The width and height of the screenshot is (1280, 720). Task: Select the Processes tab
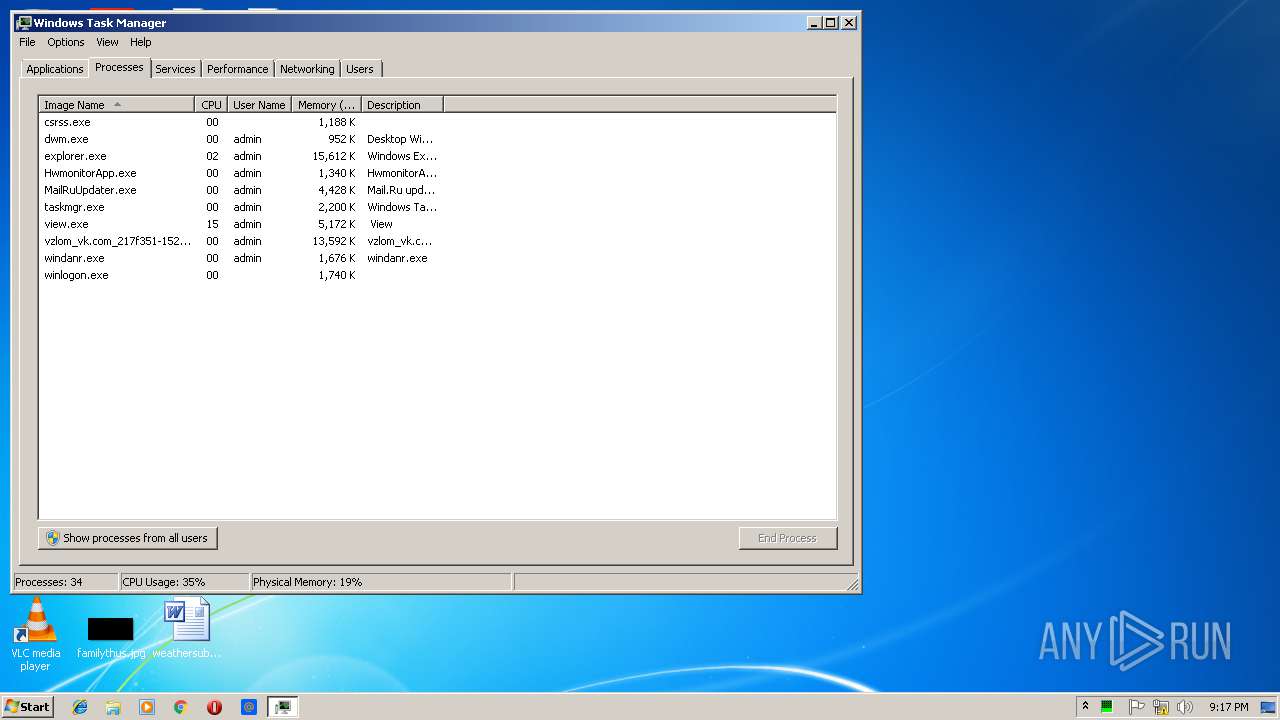(x=119, y=67)
